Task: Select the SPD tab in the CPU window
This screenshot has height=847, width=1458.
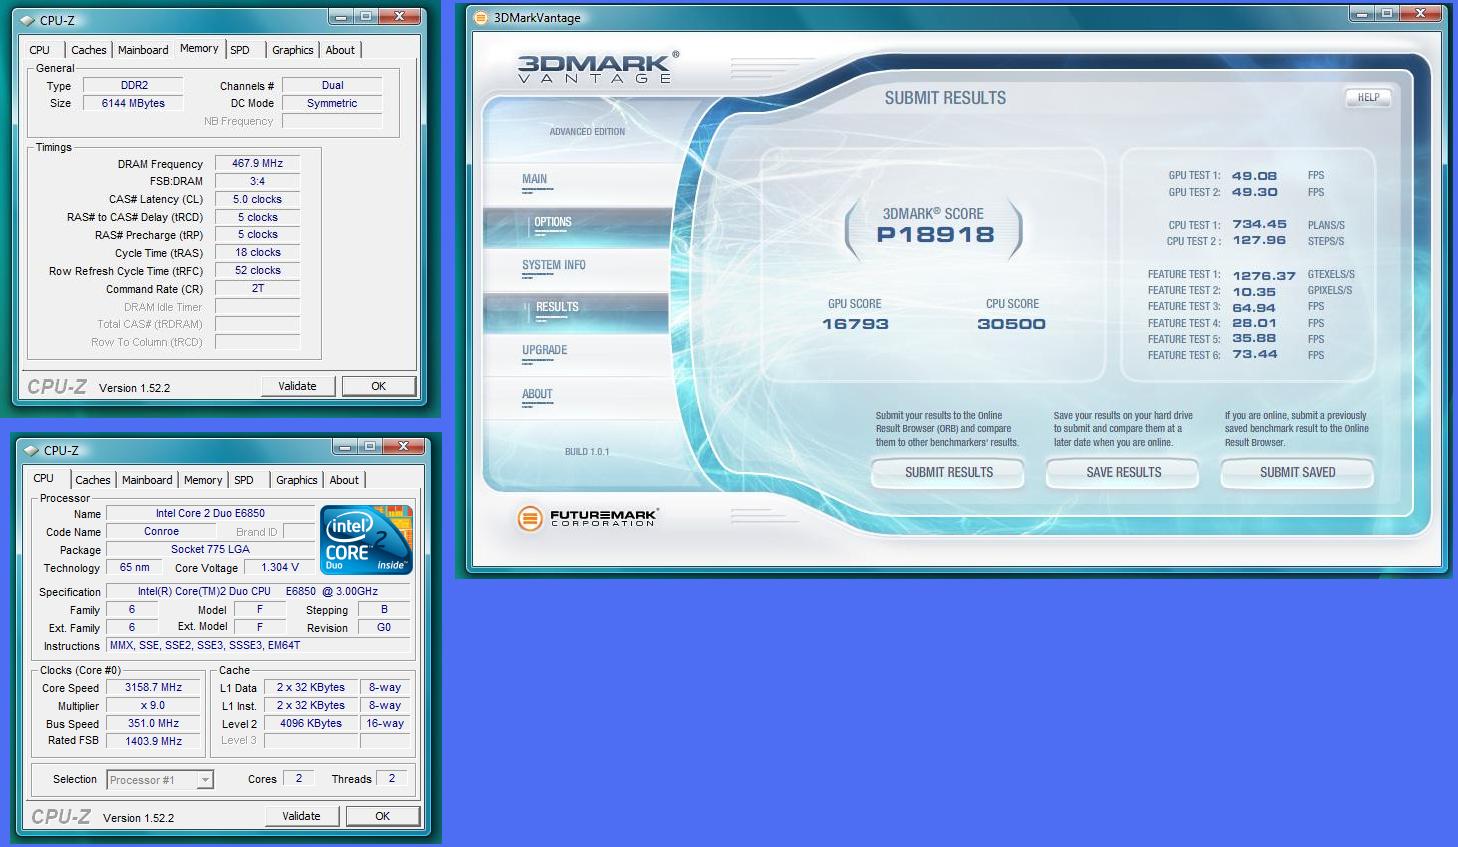Action: click(x=244, y=480)
